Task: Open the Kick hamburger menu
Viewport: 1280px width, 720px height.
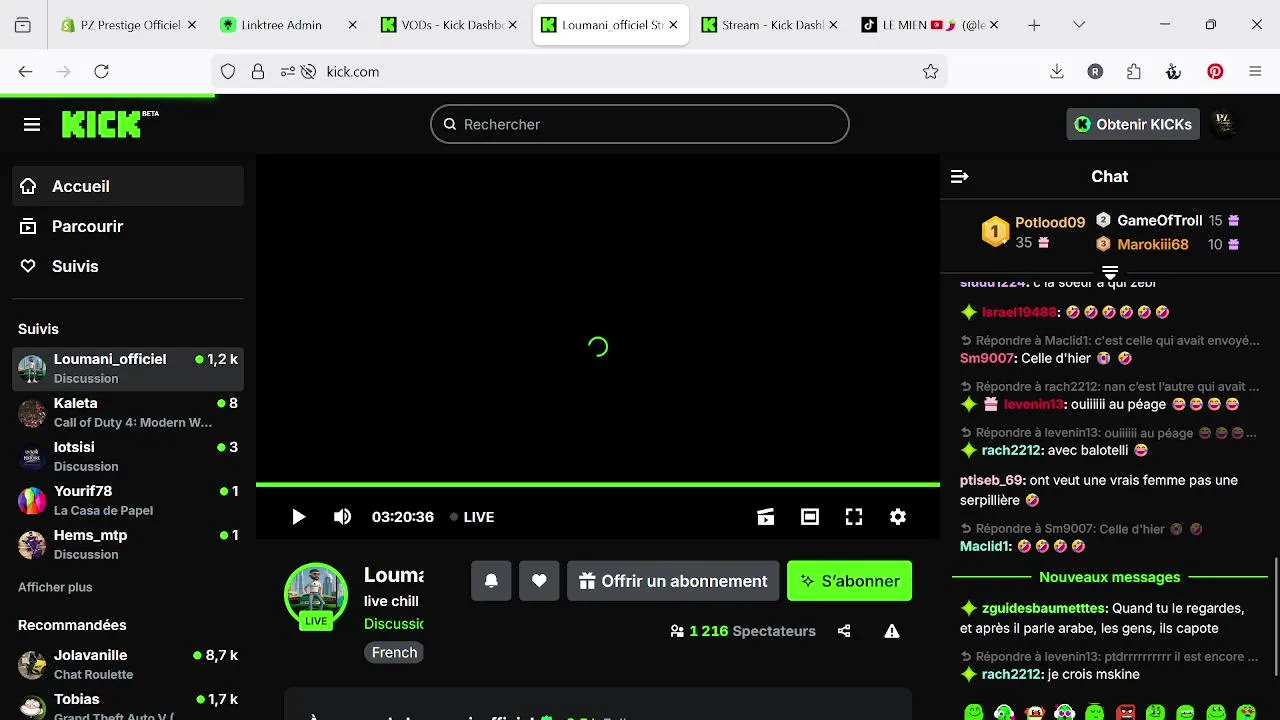Action: (32, 124)
